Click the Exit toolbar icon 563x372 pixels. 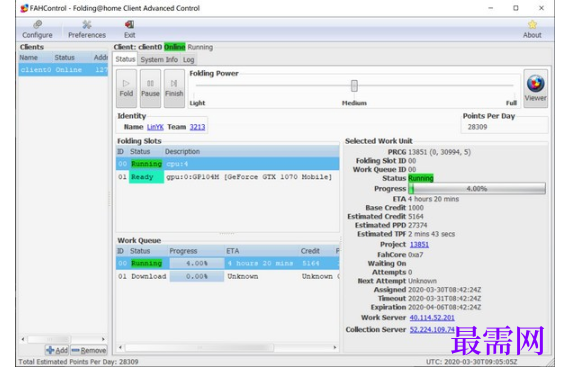click(x=129, y=29)
